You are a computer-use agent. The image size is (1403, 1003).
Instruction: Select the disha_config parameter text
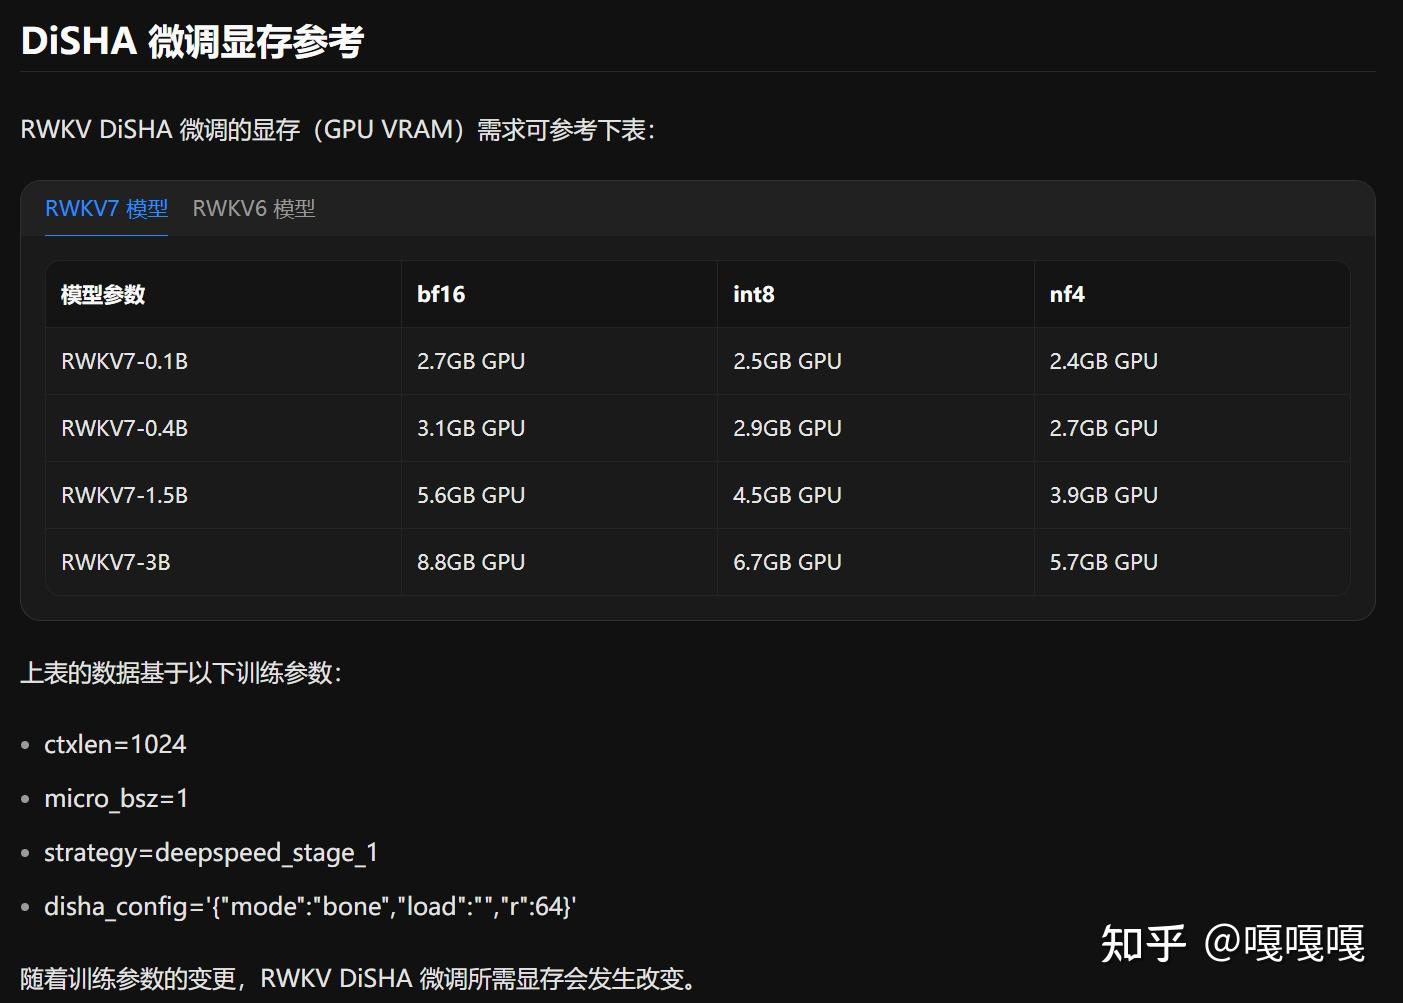[x=311, y=906]
